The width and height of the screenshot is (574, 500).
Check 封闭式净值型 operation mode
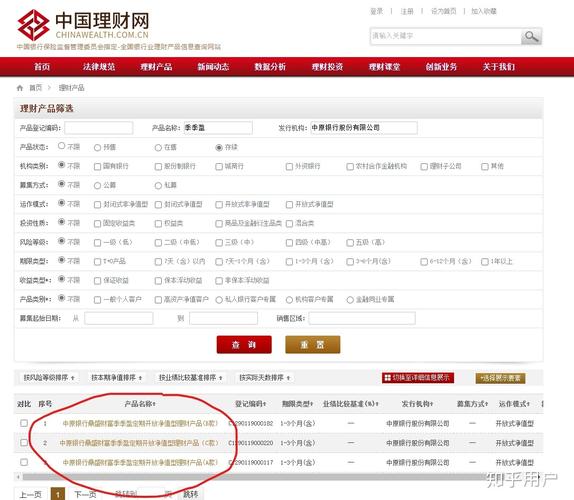pos(158,205)
